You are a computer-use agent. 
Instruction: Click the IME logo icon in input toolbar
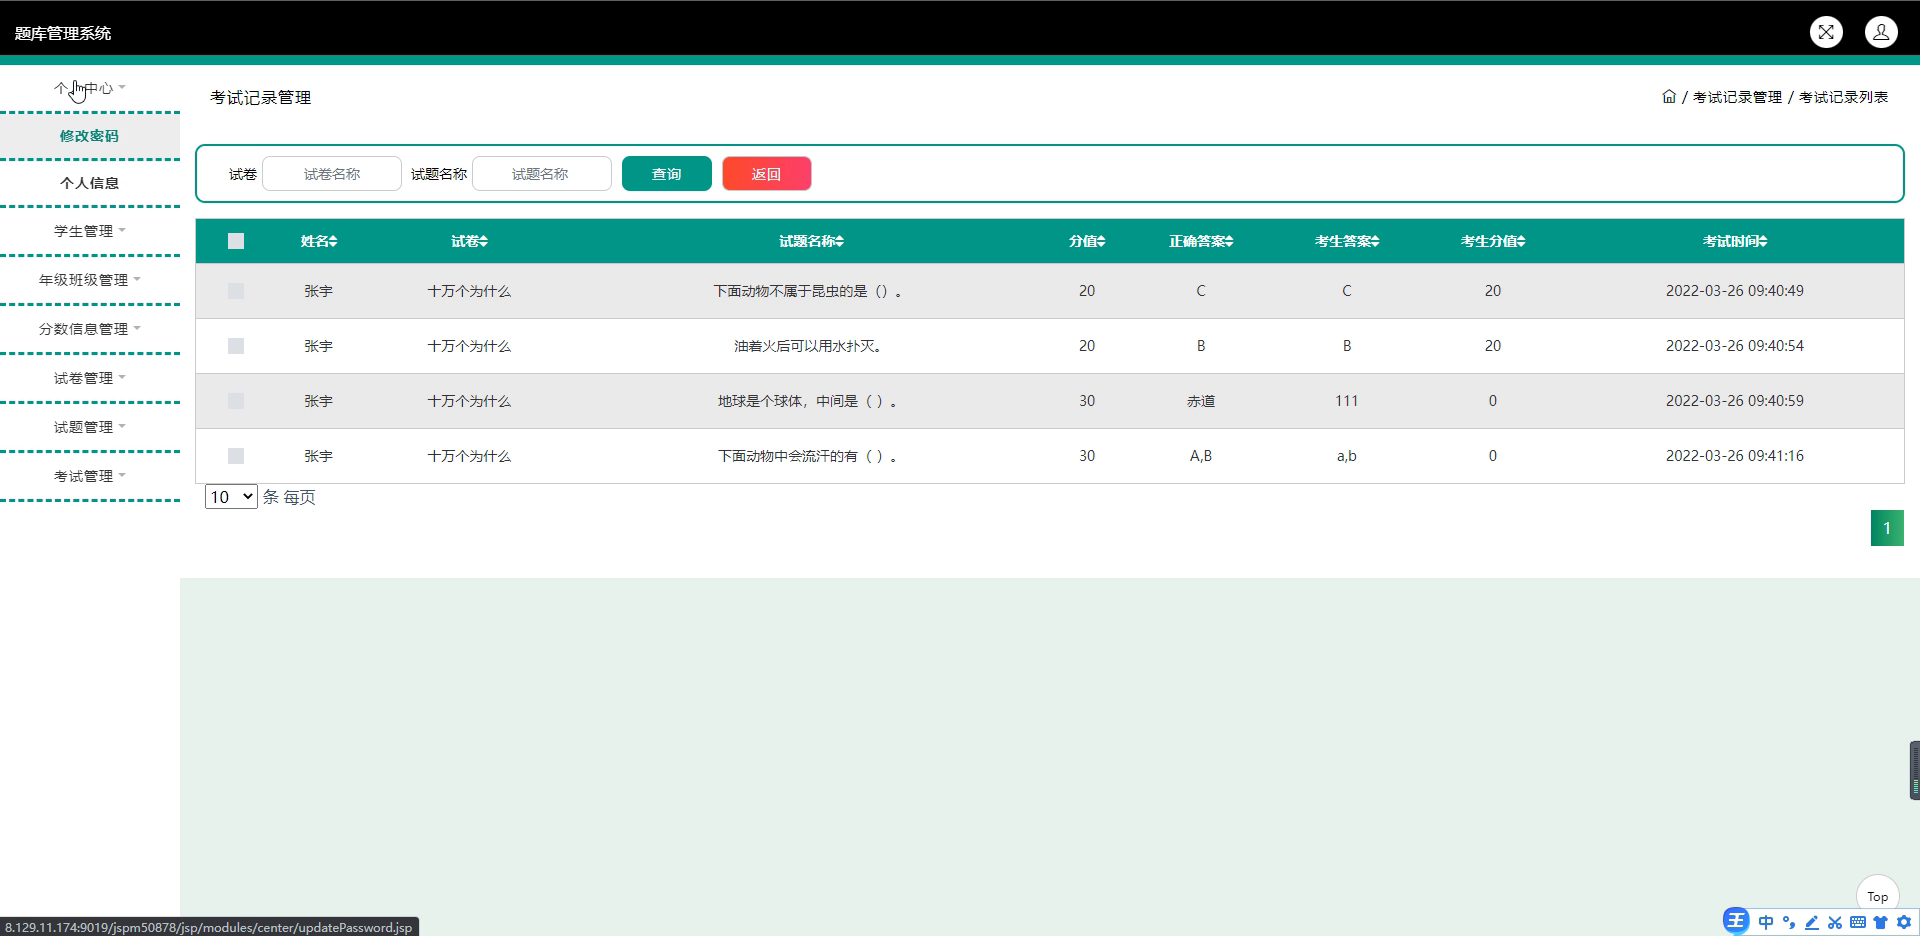click(x=1736, y=921)
